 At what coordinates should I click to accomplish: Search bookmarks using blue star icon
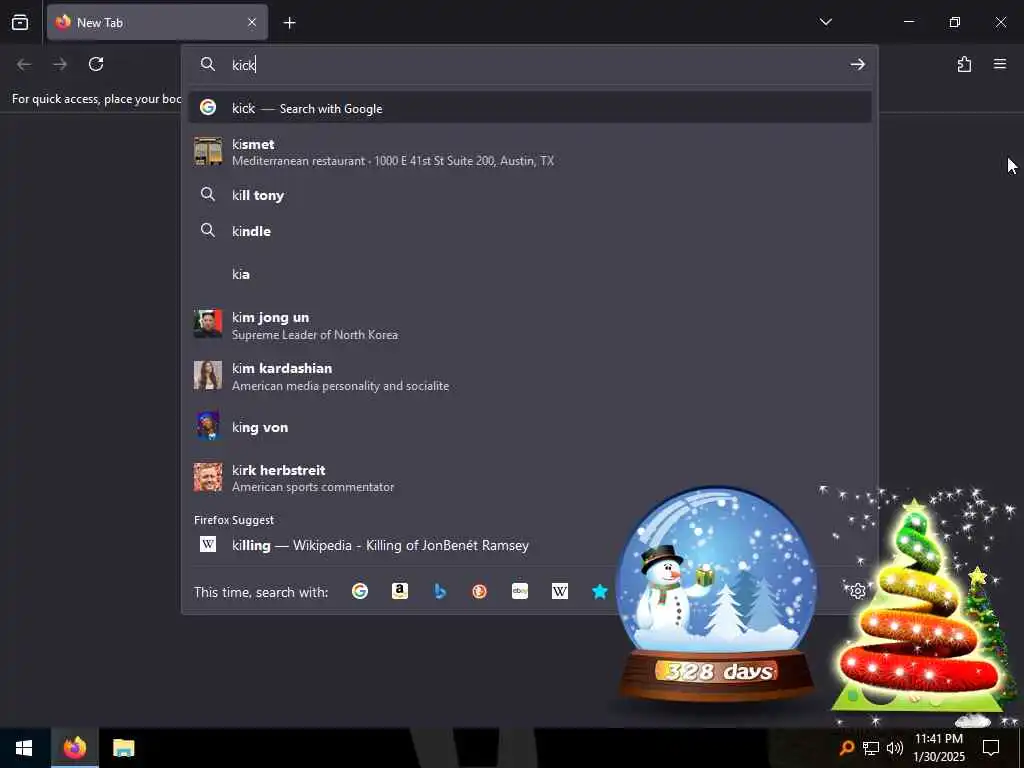tap(600, 591)
